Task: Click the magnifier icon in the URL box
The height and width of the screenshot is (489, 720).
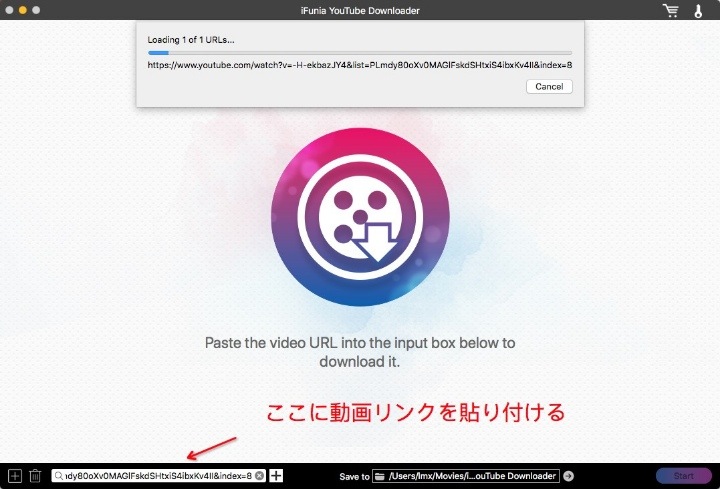Action: tap(59, 476)
